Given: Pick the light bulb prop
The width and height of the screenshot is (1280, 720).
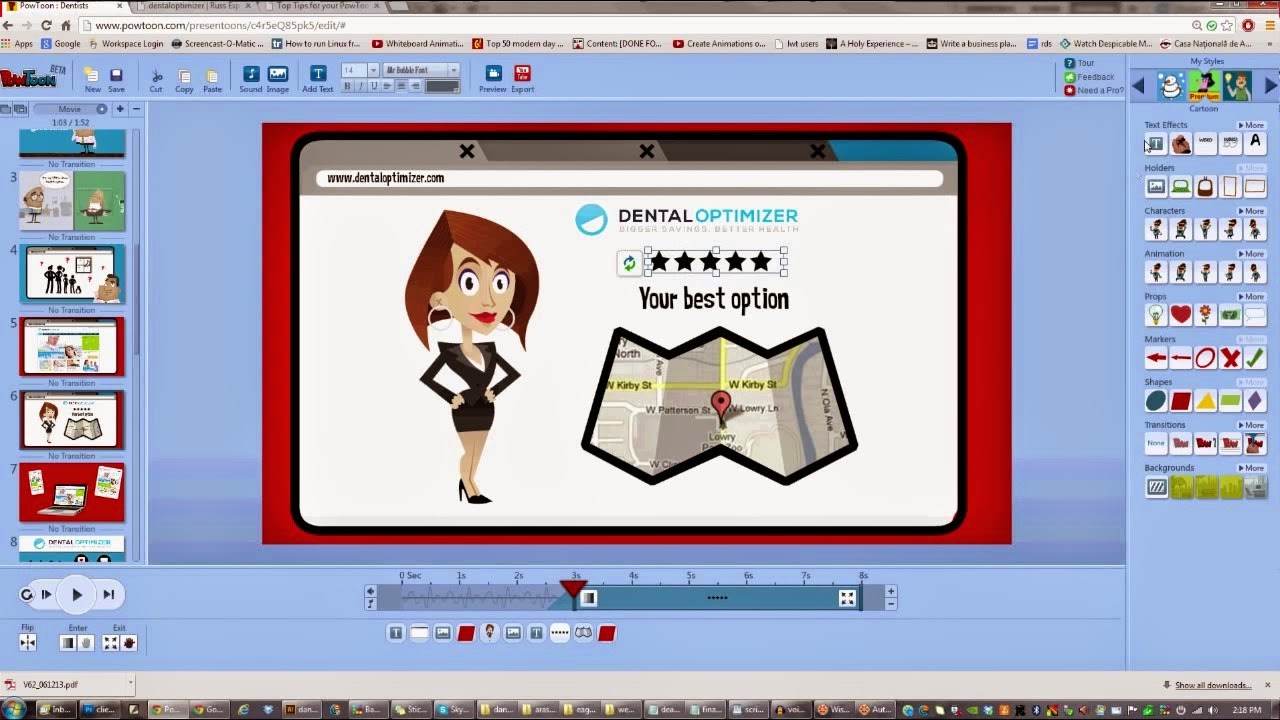Looking at the screenshot, I should click(x=1156, y=315).
